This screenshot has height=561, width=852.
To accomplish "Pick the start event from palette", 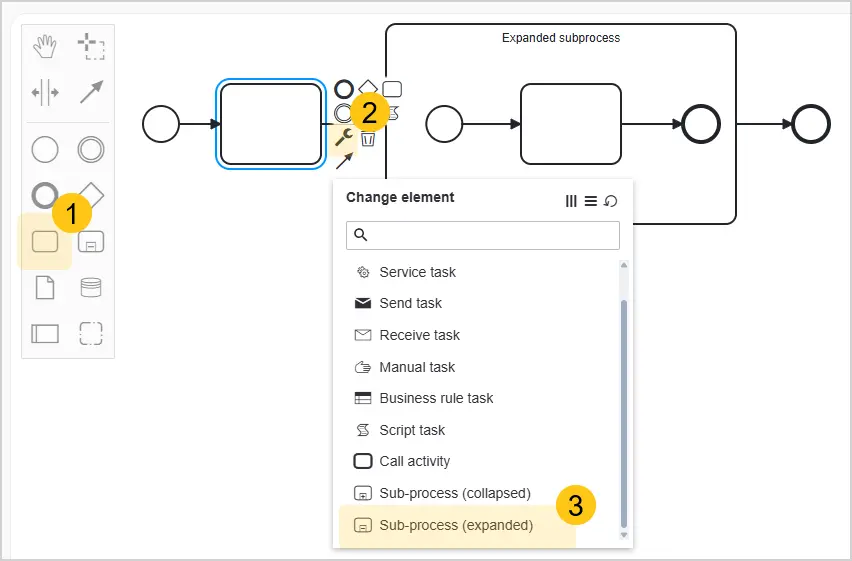I will pyautogui.click(x=45, y=149).
